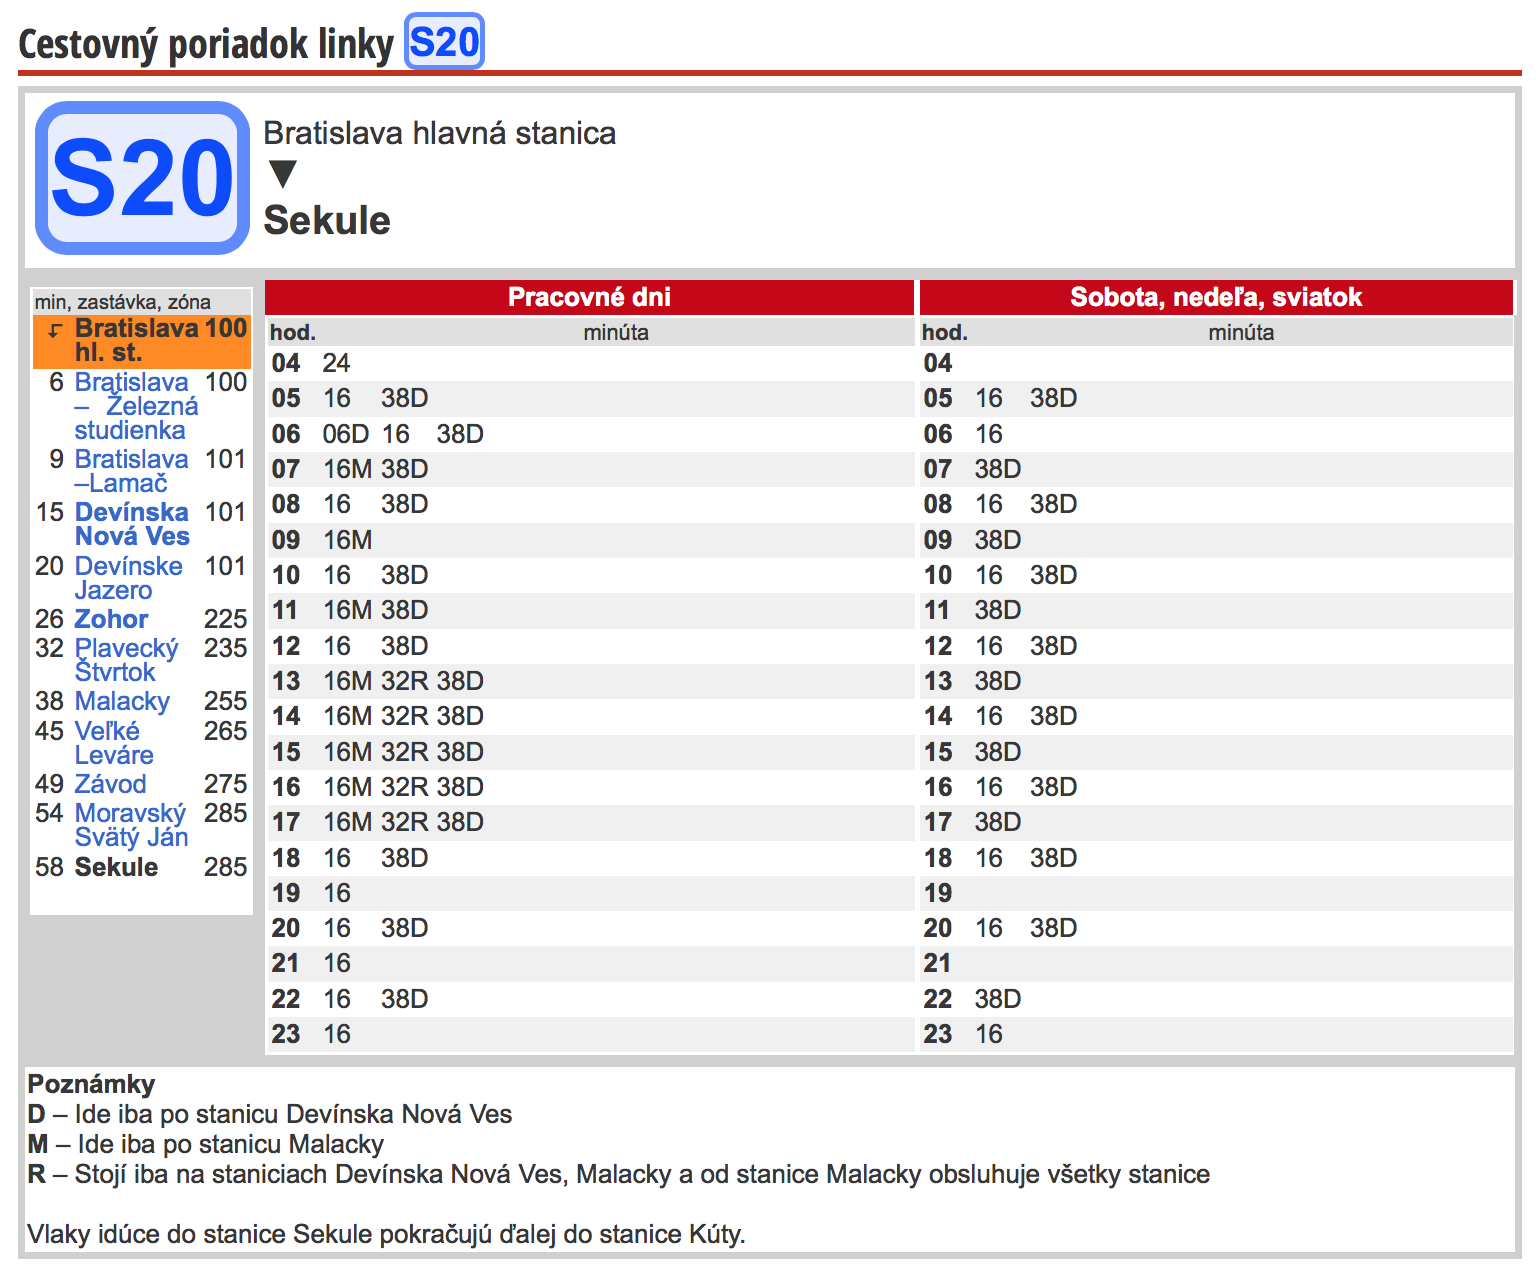This screenshot has width=1536, height=1270.
Task: Click 16 in weekend hour 23
Action: pos(989,1034)
